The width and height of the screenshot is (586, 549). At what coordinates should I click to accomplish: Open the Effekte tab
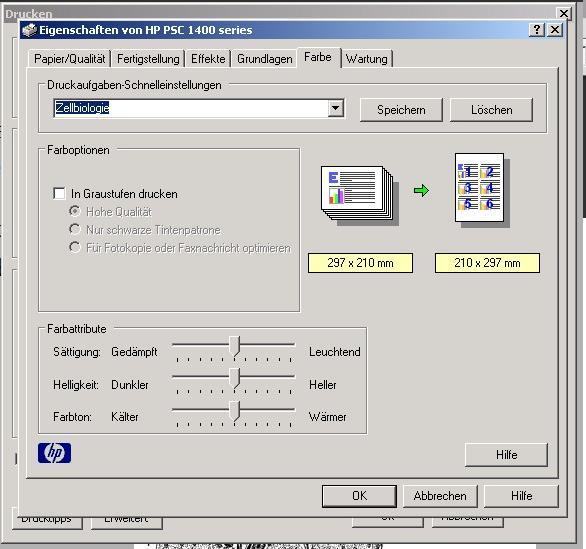[x=208, y=59]
